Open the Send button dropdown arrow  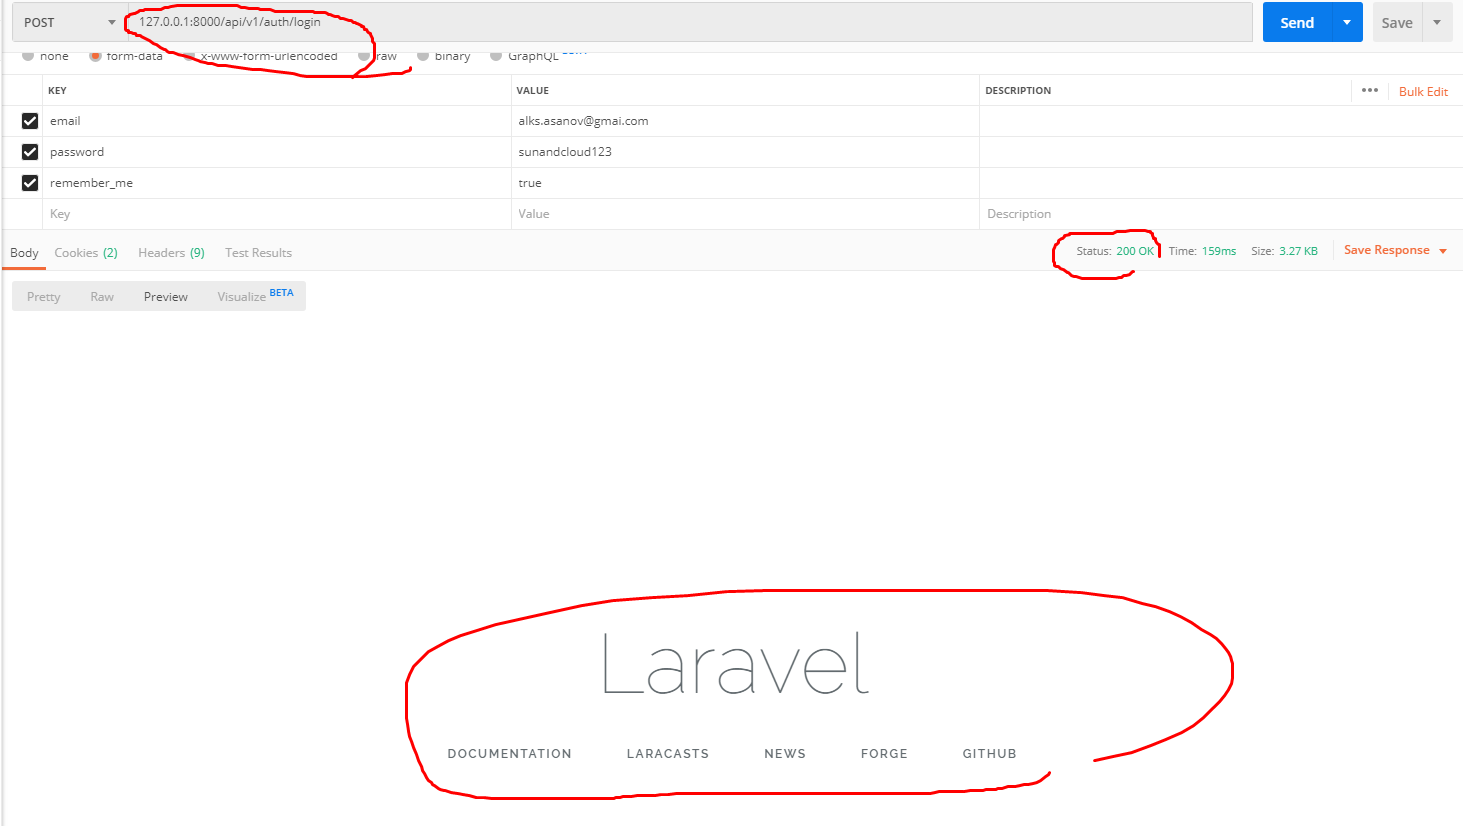[x=1347, y=22]
